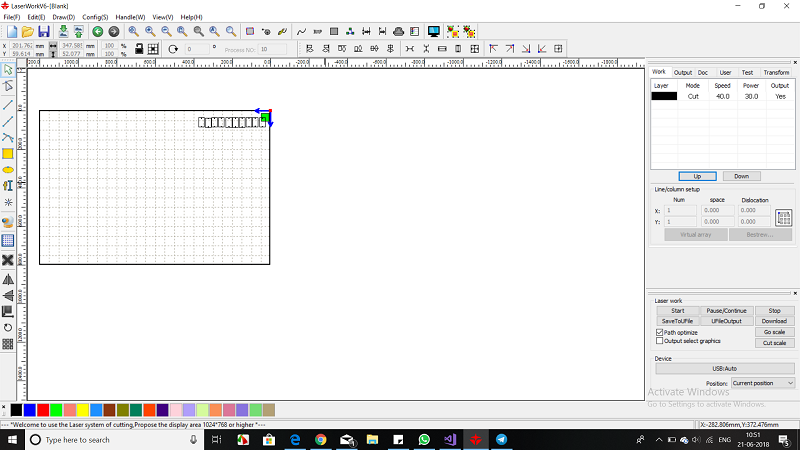This screenshot has width=800, height=450.
Task: Select the Point tool
Action: [8, 203]
